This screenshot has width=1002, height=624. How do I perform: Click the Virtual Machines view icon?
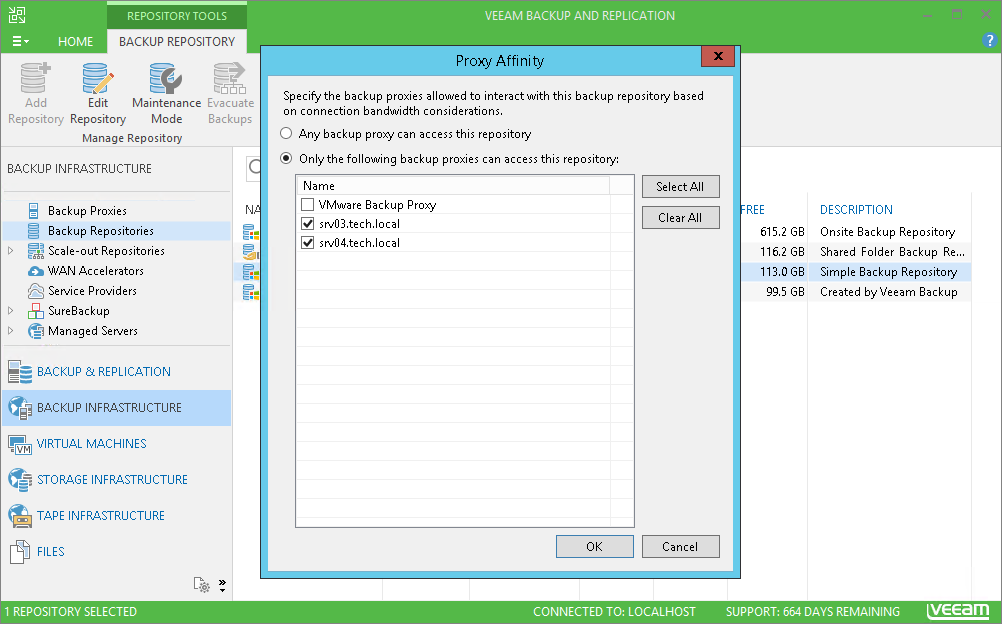pos(20,444)
